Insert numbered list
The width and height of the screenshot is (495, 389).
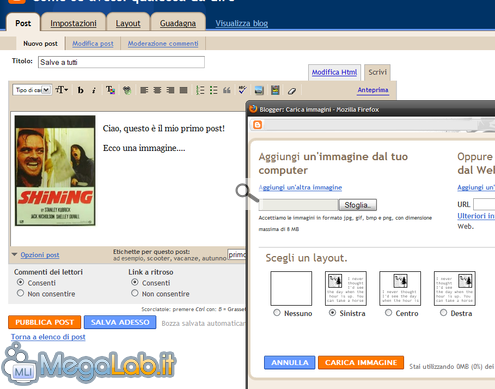[200, 90]
